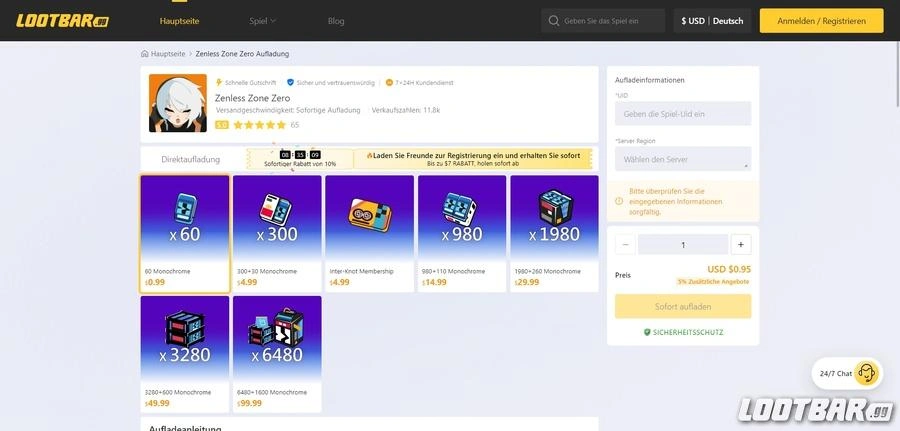Go to the Hauptseite navigation tab
The image size is (900, 431).
tap(180, 21)
